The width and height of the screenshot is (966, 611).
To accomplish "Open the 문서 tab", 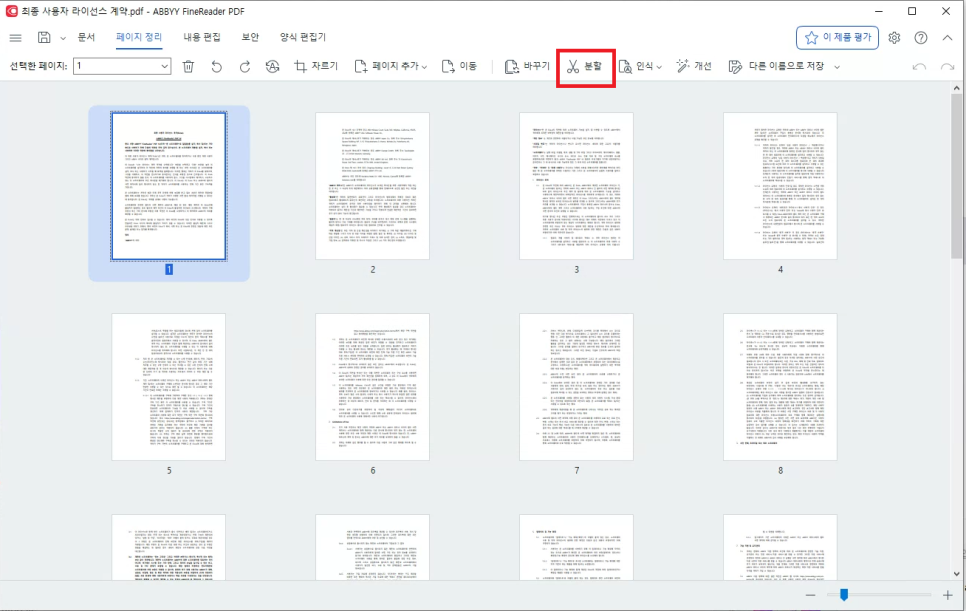I will [86, 37].
